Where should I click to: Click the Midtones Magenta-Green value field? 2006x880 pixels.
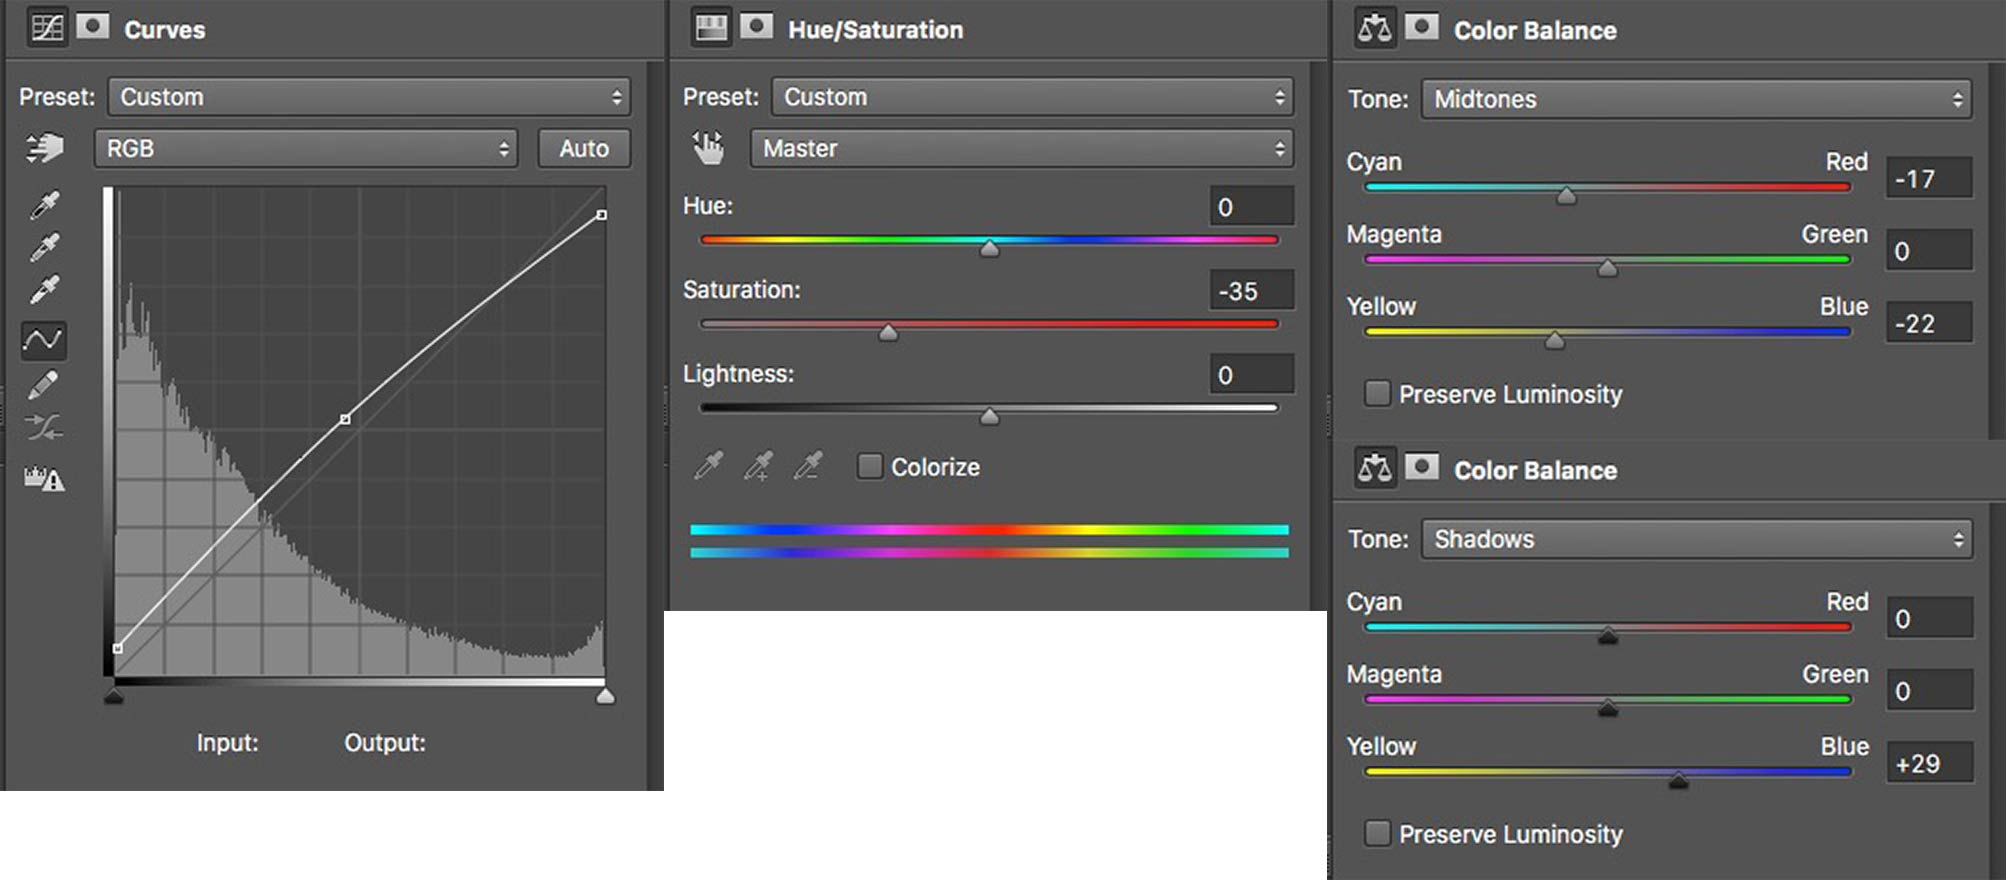pyautogui.click(x=1929, y=250)
